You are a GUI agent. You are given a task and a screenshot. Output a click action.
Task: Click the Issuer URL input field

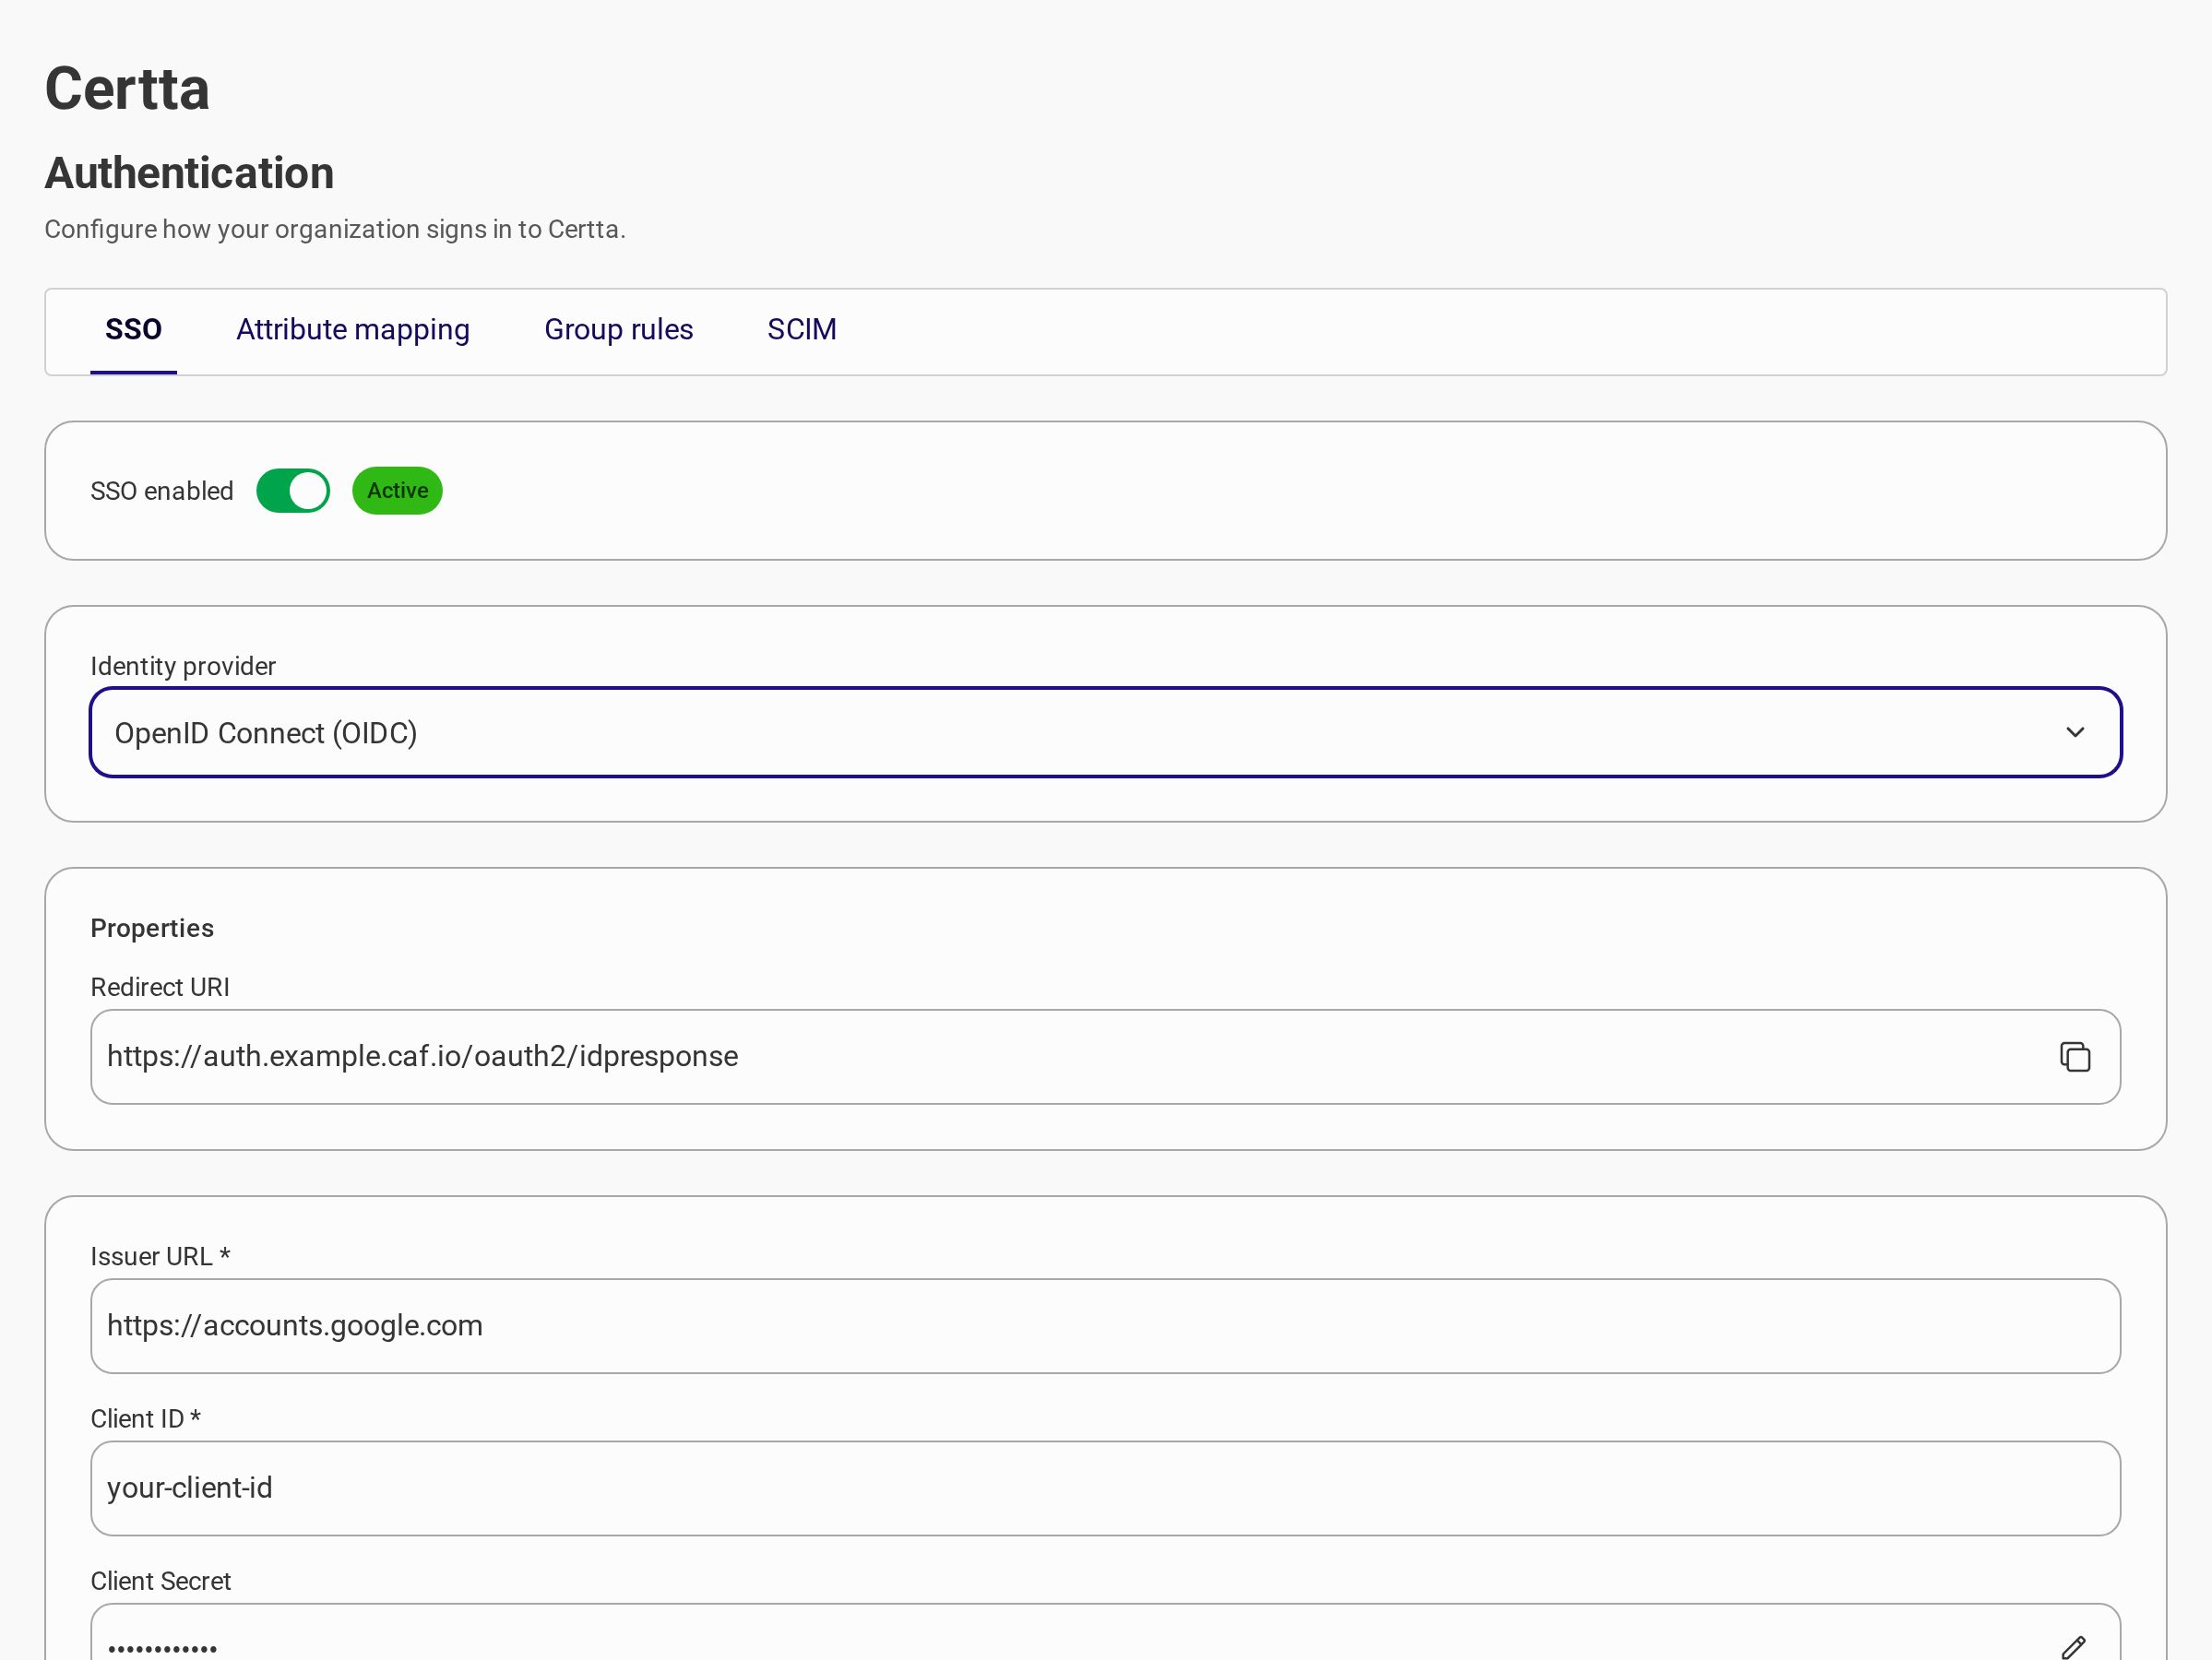coord(1105,1326)
